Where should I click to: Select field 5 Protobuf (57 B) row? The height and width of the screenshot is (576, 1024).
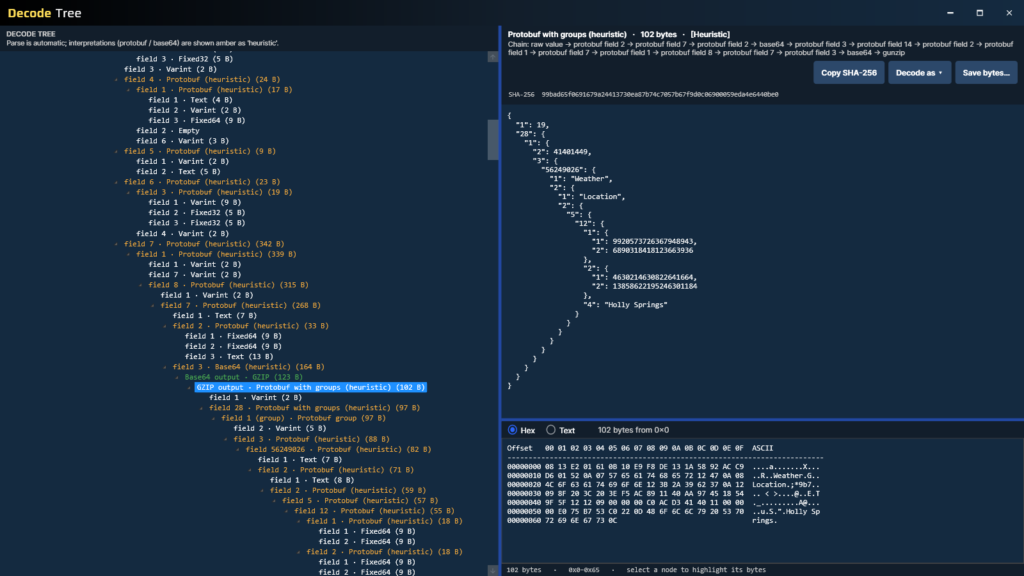pyautogui.click(x=360, y=500)
